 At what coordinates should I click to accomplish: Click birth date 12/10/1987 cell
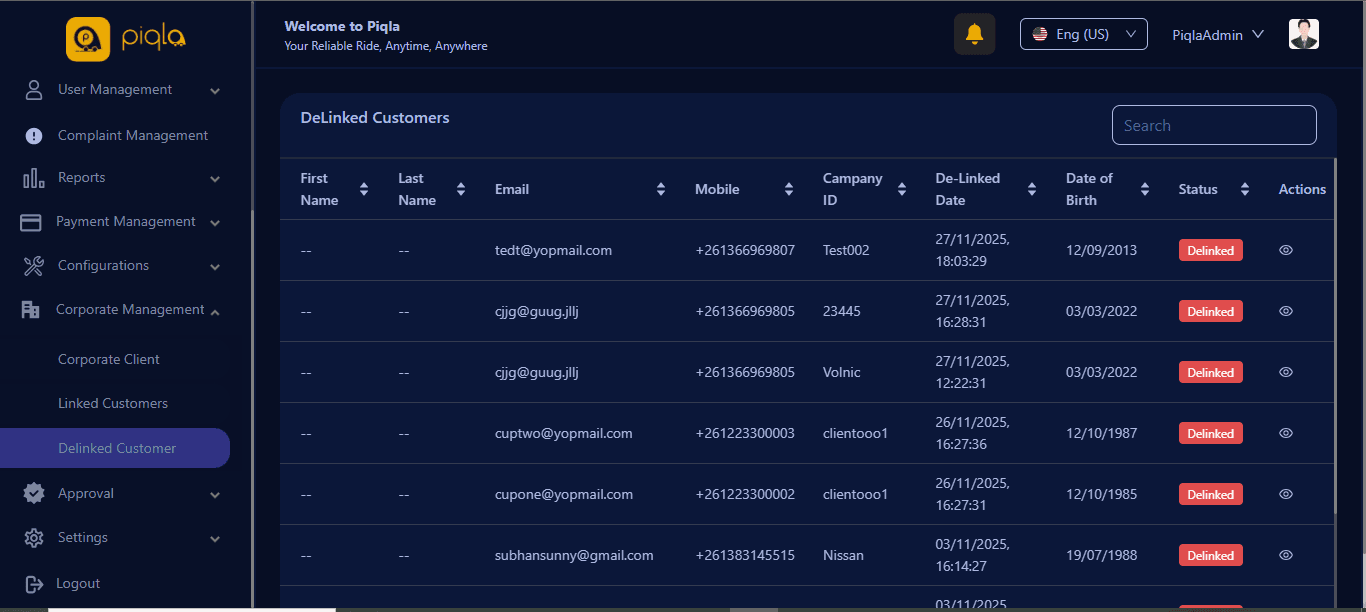point(1101,433)
